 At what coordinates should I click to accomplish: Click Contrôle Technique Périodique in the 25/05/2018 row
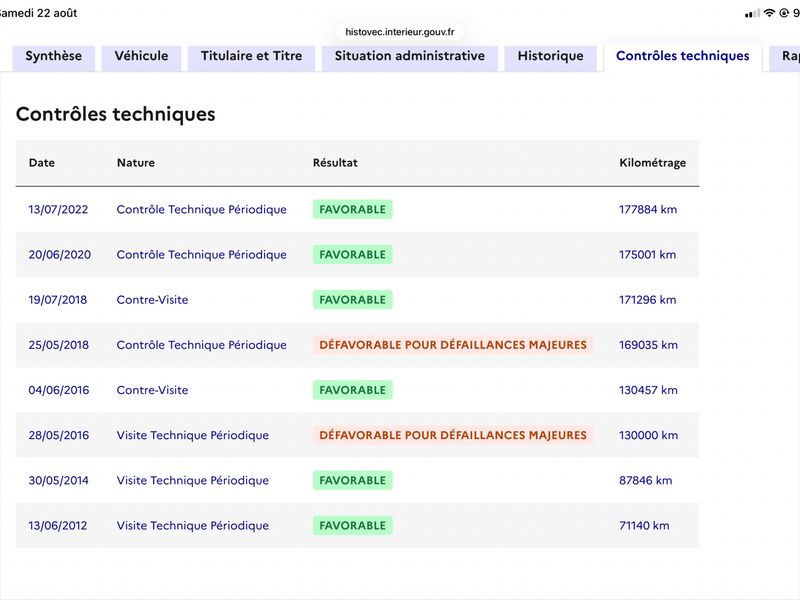(202, 345)
